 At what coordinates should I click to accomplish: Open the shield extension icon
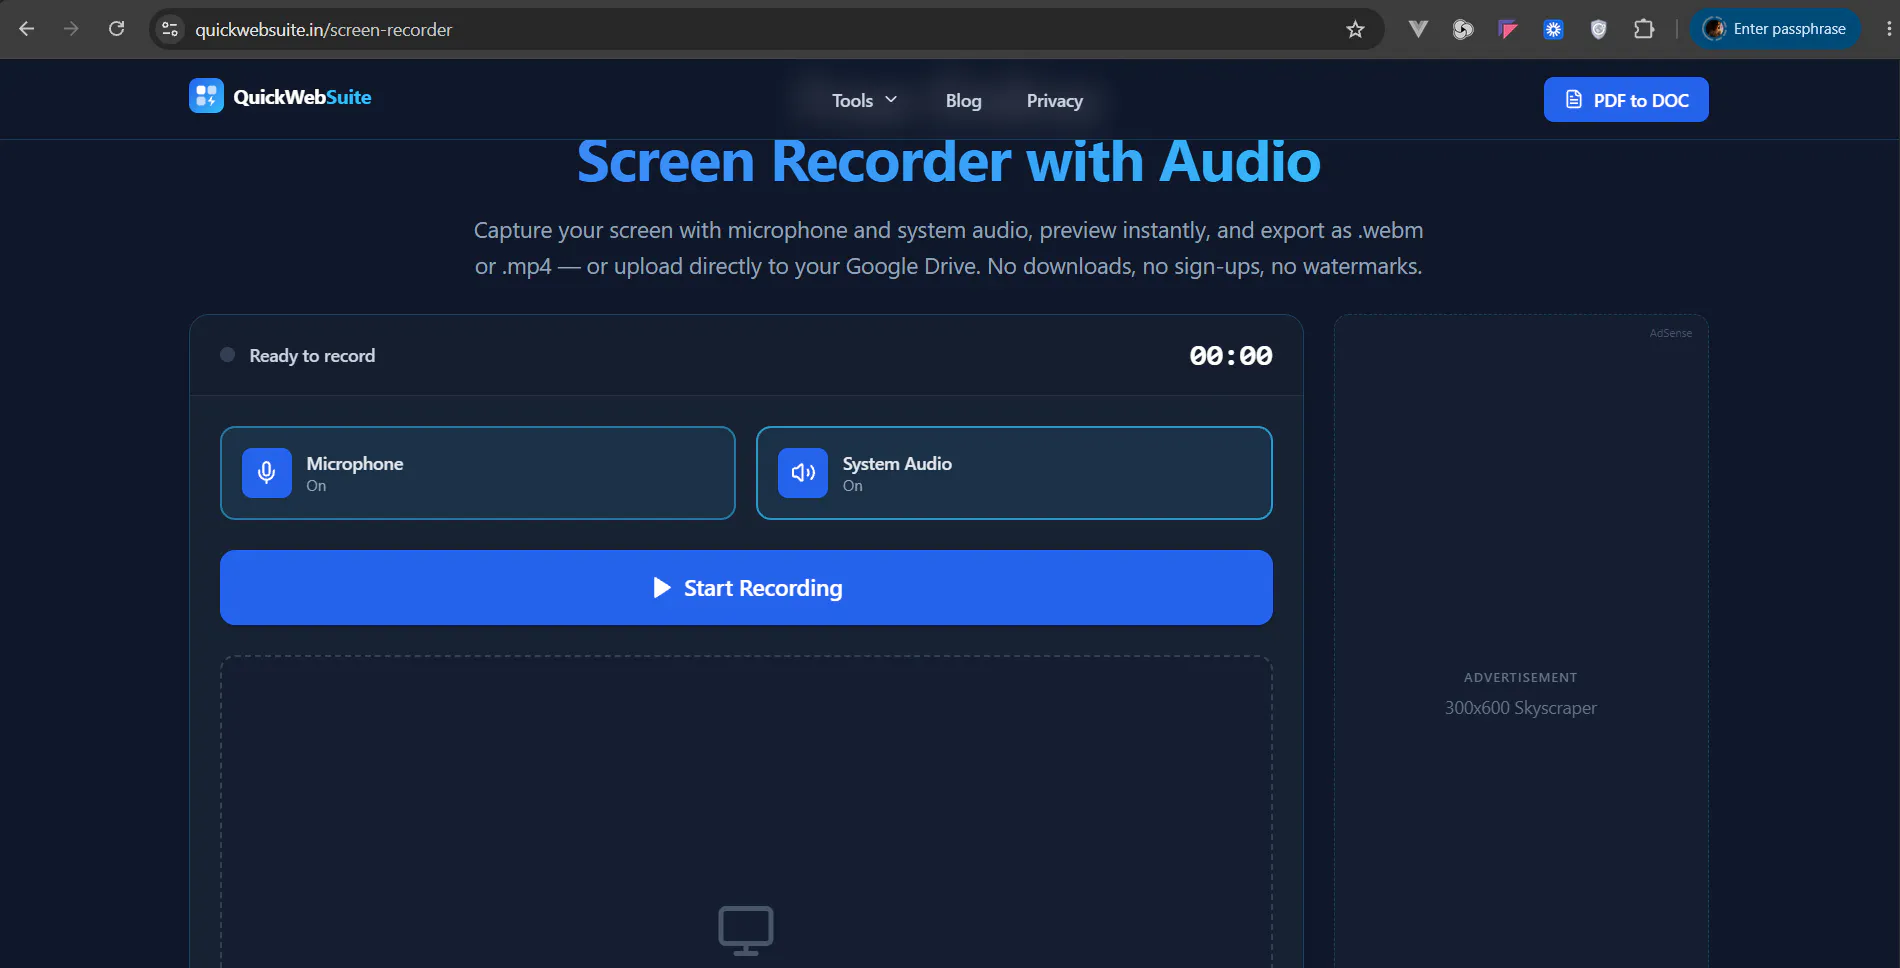(x=1598, y=29)
